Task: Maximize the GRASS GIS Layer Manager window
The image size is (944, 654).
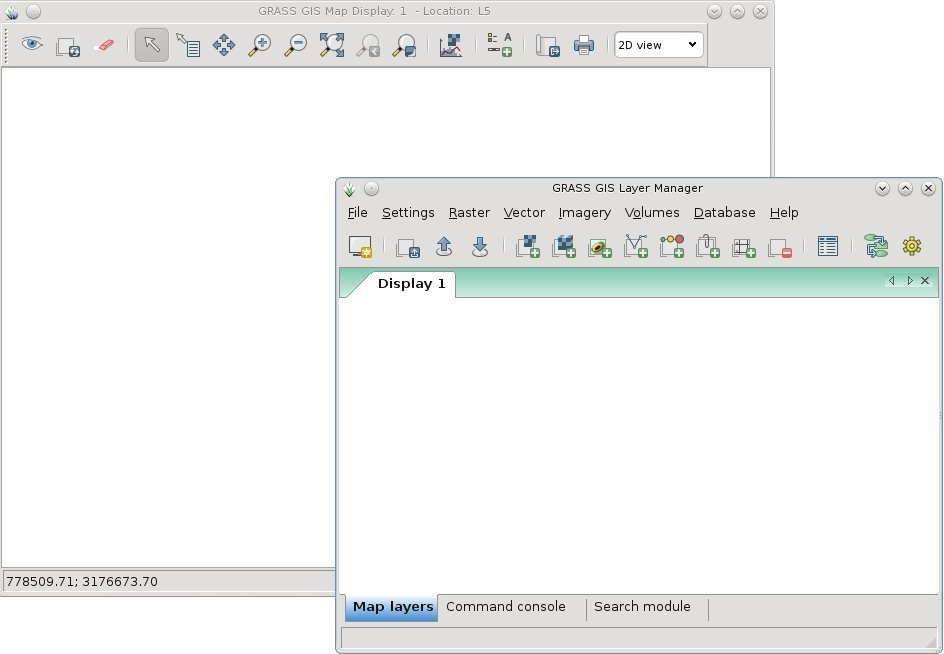Action: click(x=905, y=188)
